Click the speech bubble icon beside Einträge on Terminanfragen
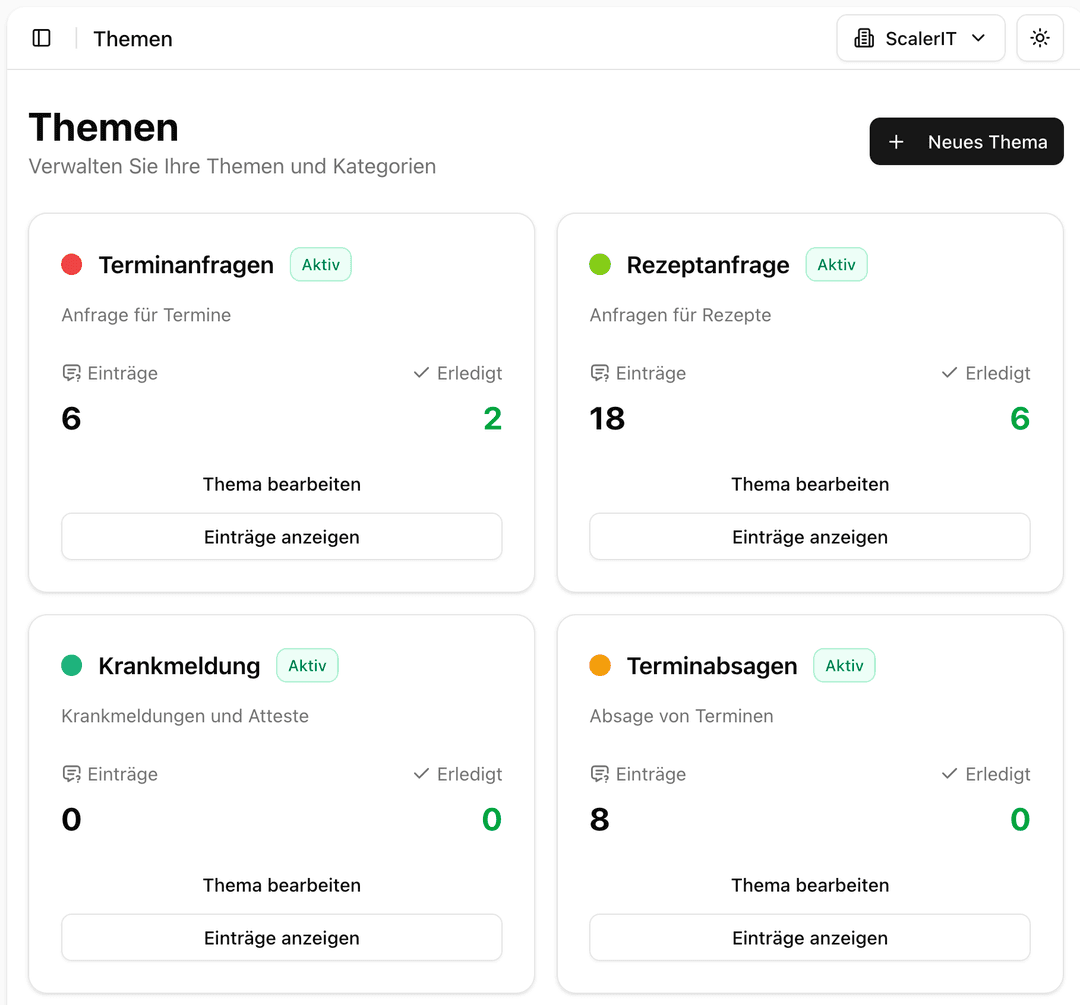Image resolution: width=1080 pixels, height=1005 pixels. click(x=70, y=372)
